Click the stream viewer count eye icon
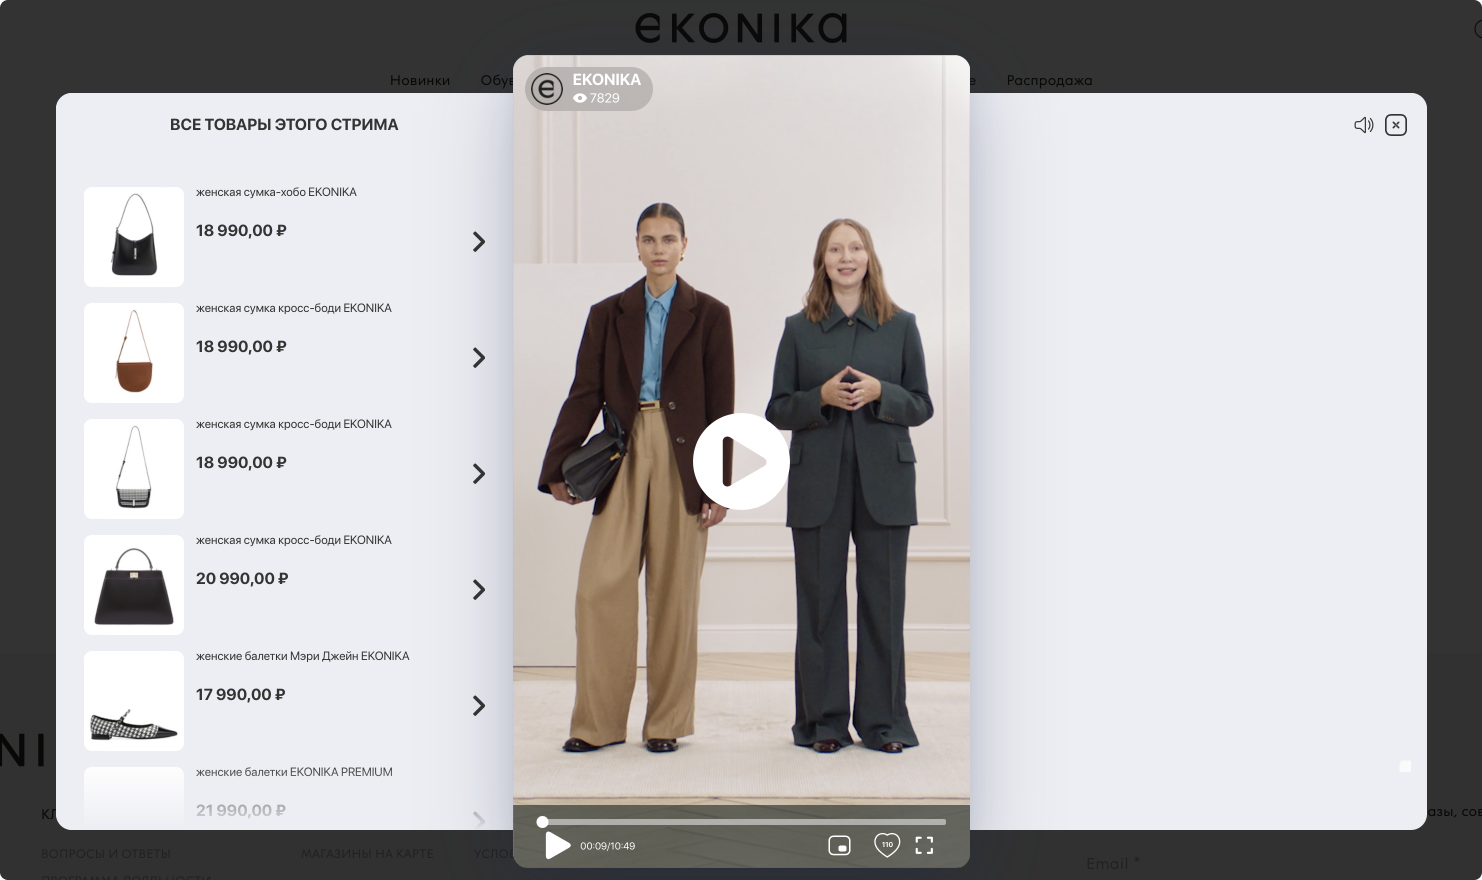1482x880 pixels. pos(580,98)
